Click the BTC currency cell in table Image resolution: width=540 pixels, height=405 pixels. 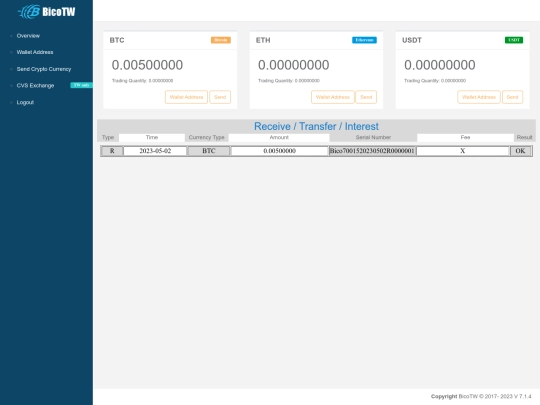click(x=209, y=151)
